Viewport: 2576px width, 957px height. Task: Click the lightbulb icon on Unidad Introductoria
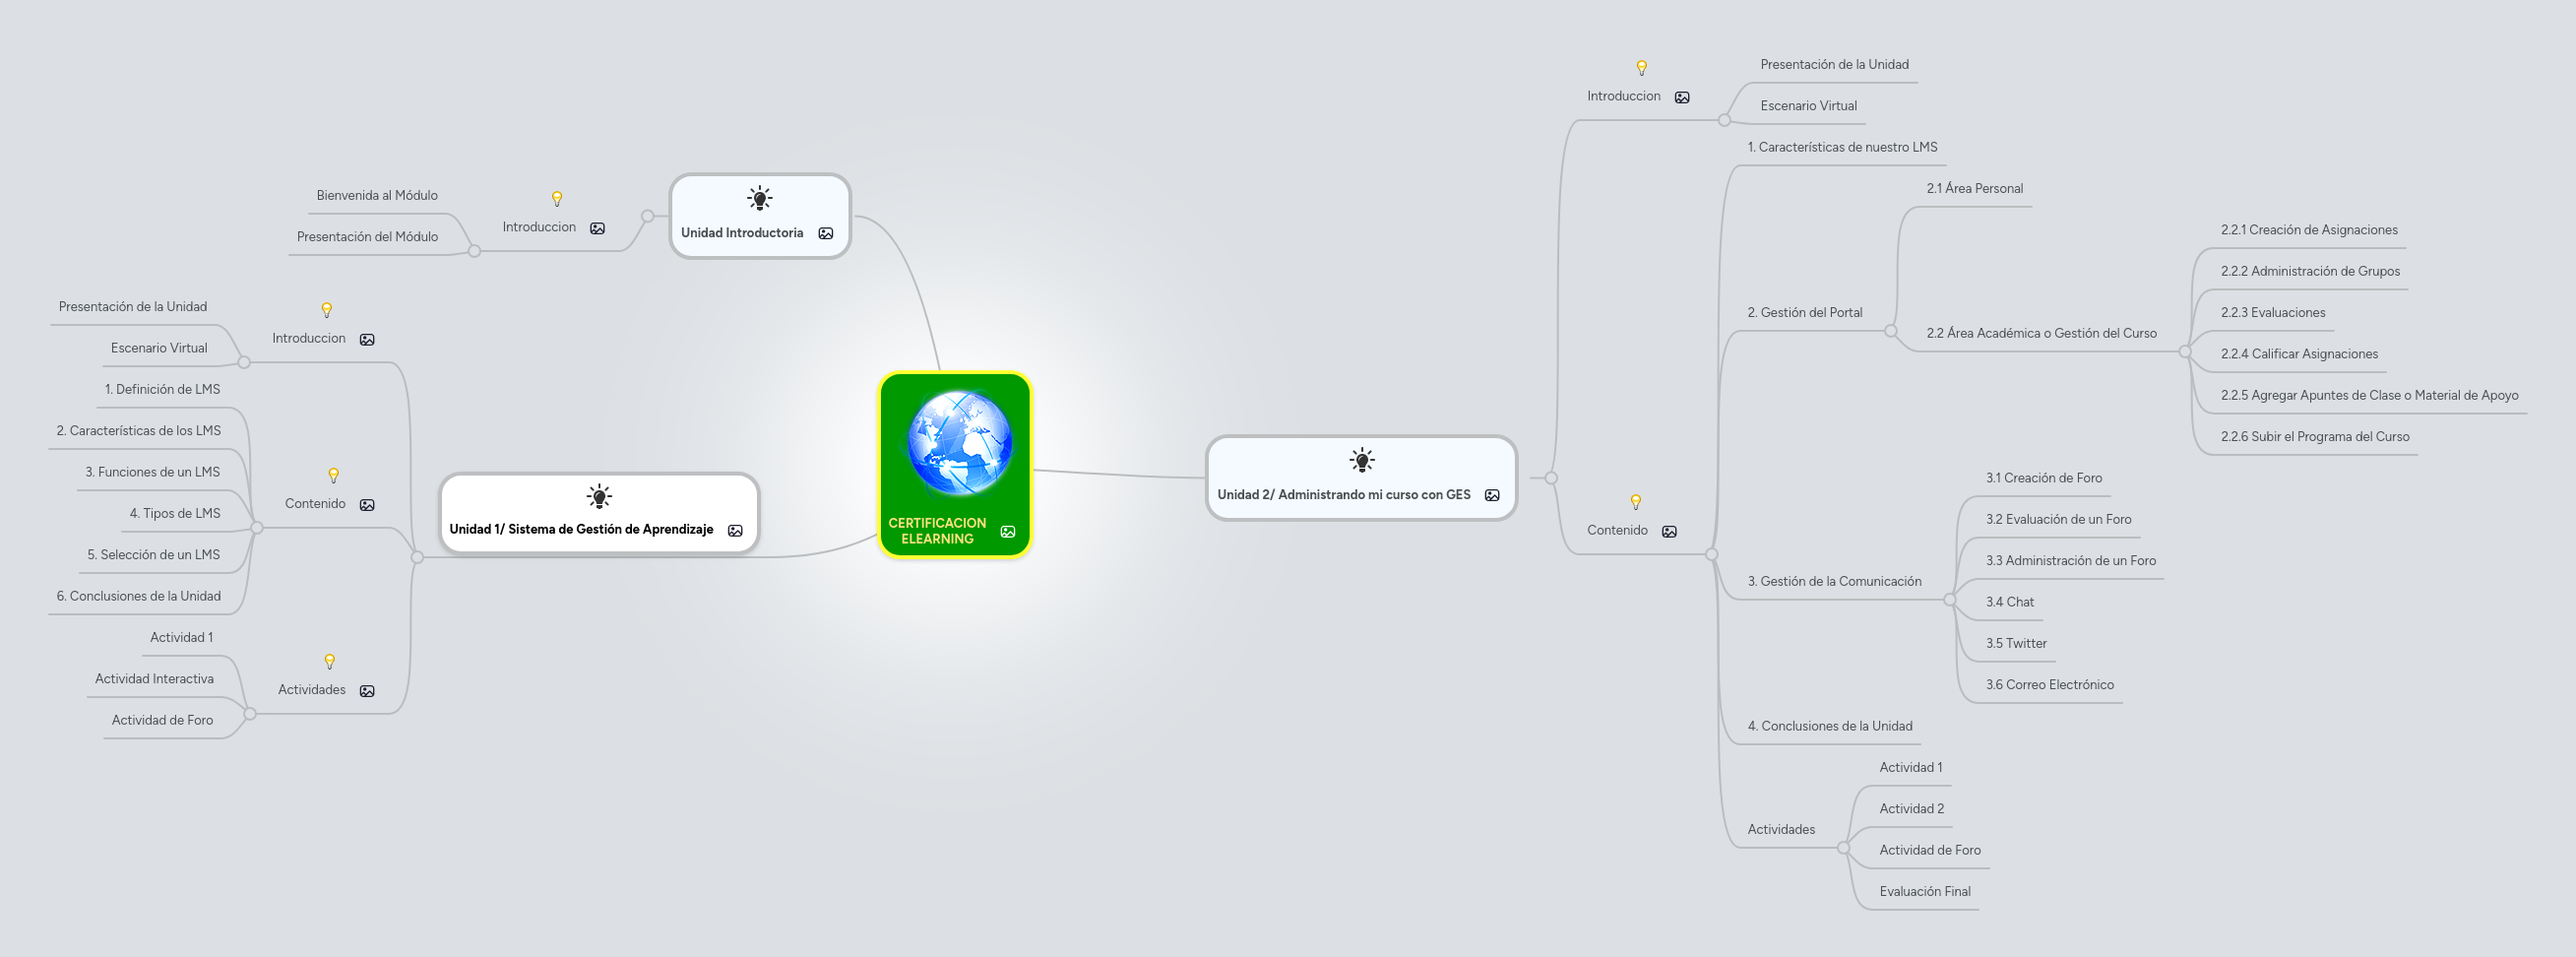[x=761, y=199]
